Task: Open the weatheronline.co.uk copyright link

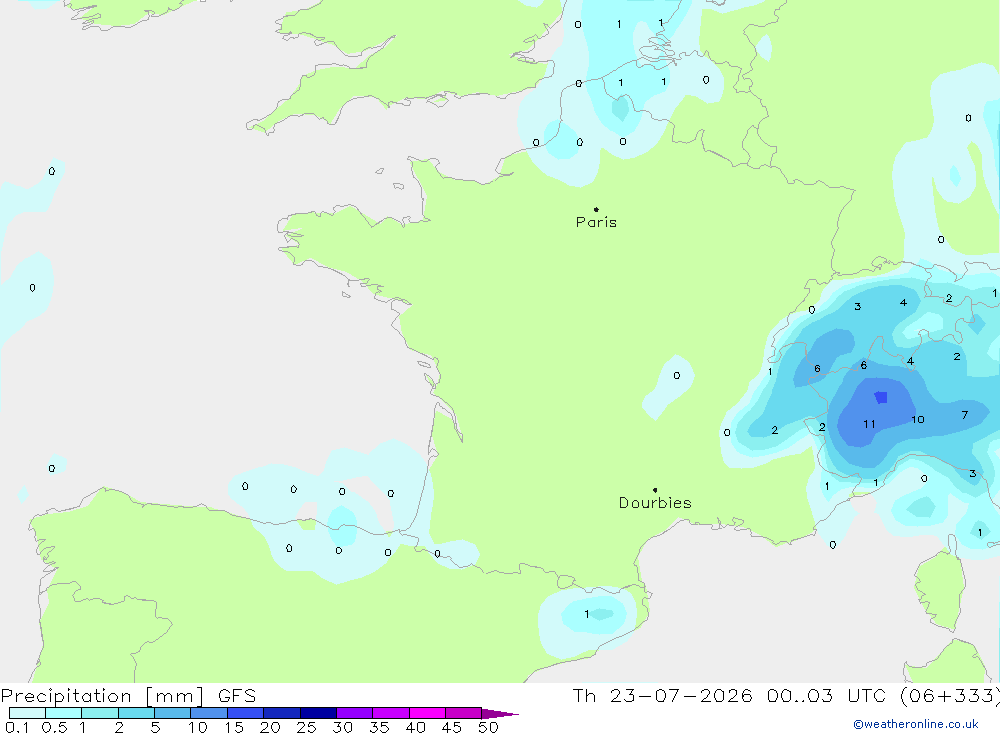Action: click(x=915, y=724)
